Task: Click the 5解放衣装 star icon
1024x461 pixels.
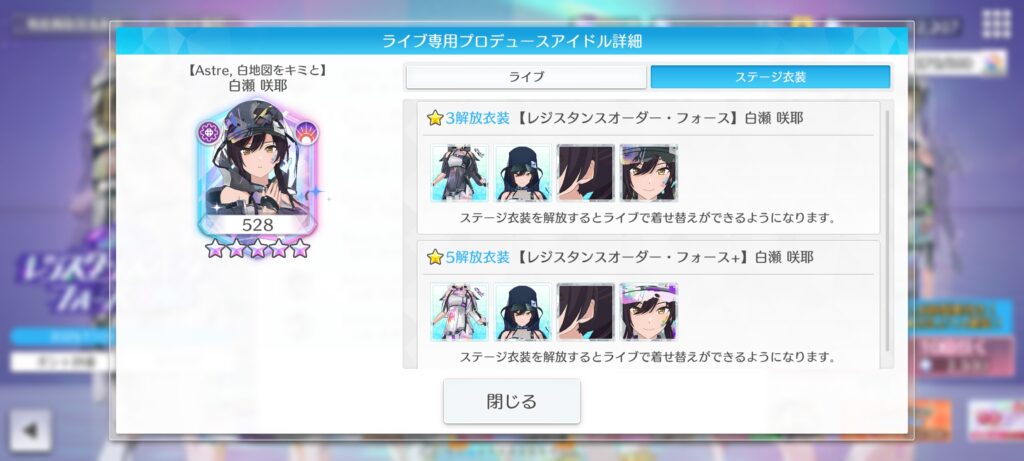Action: tap(435, 257)
